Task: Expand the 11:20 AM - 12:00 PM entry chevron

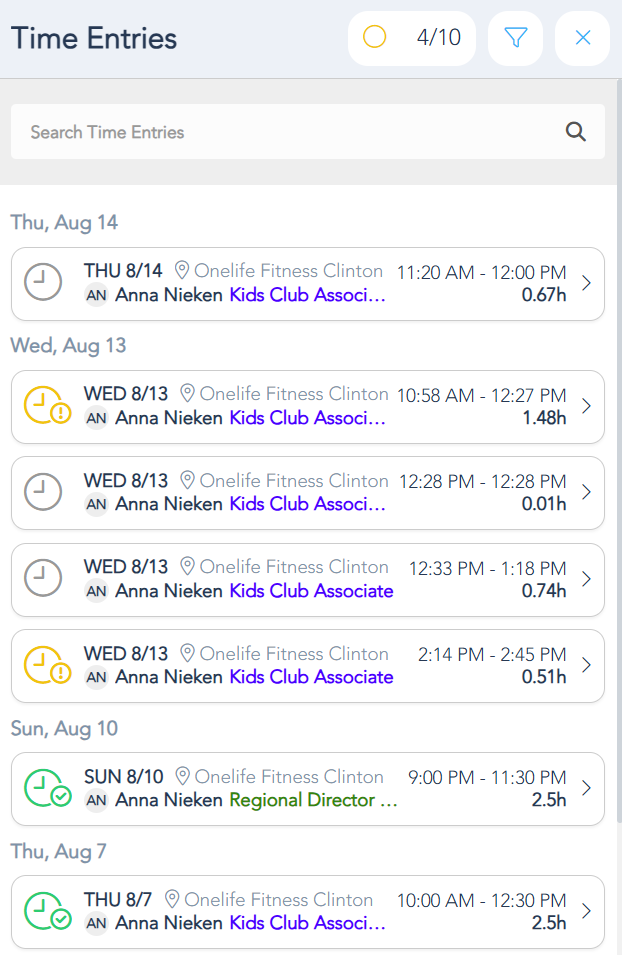Action: click(586, 284)
